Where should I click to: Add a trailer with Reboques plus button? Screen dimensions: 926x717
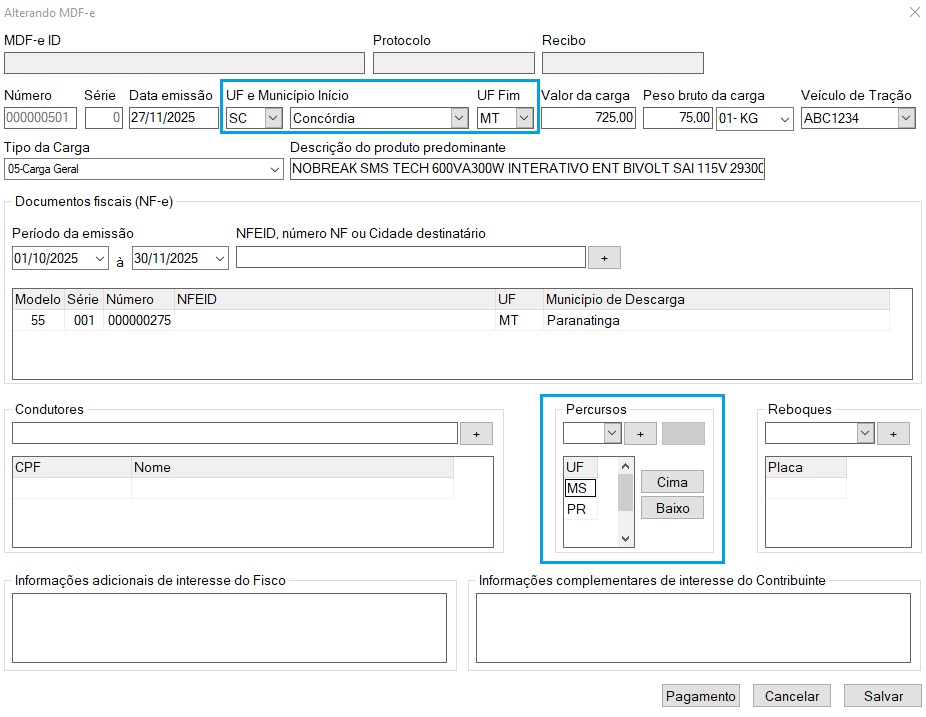[894, 433]
